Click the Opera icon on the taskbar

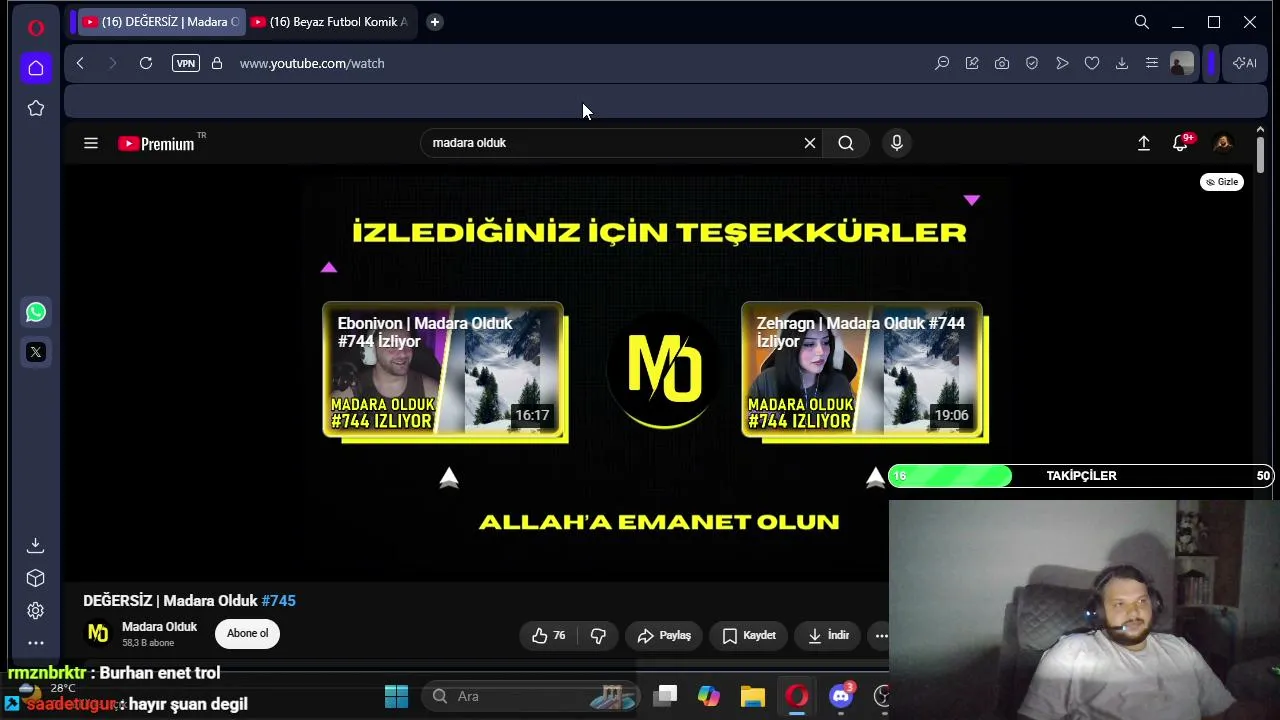click(797, 696)
